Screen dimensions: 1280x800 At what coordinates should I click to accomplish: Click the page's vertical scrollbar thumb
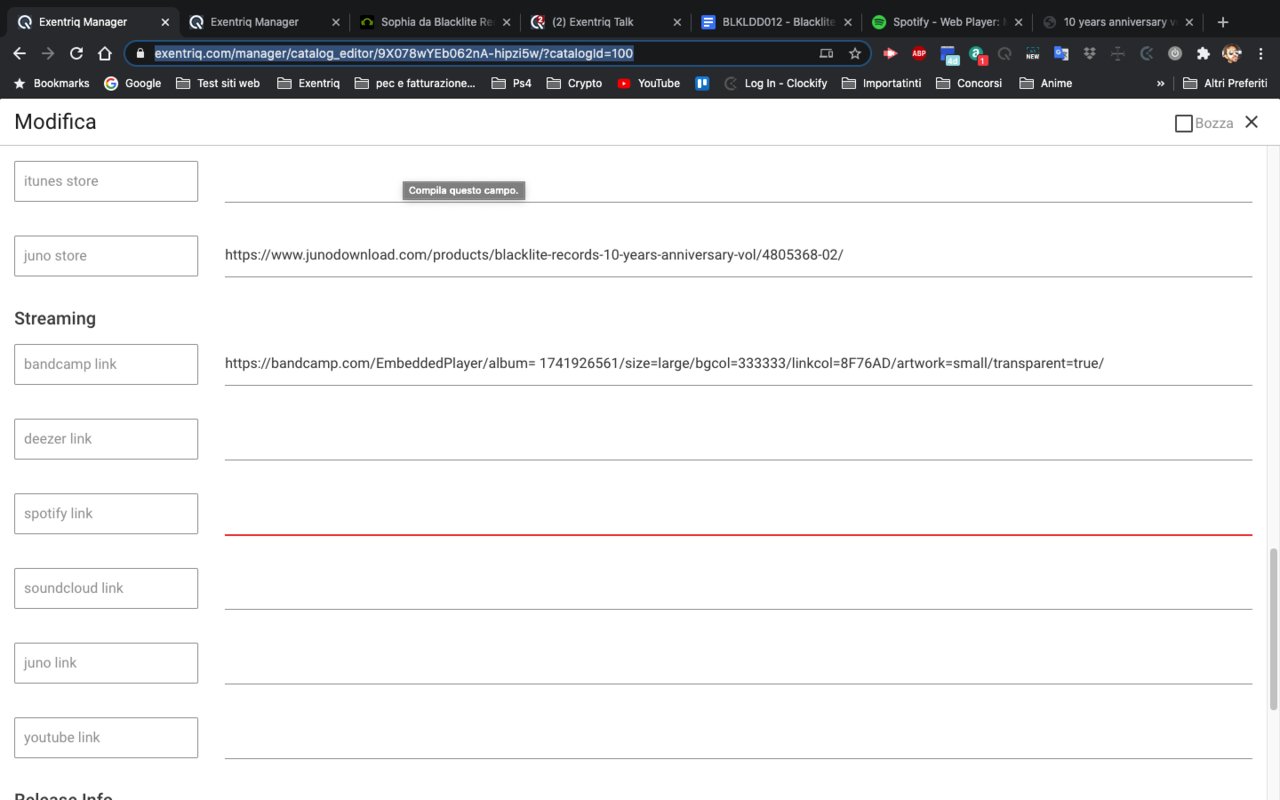tap(1273, 628)
